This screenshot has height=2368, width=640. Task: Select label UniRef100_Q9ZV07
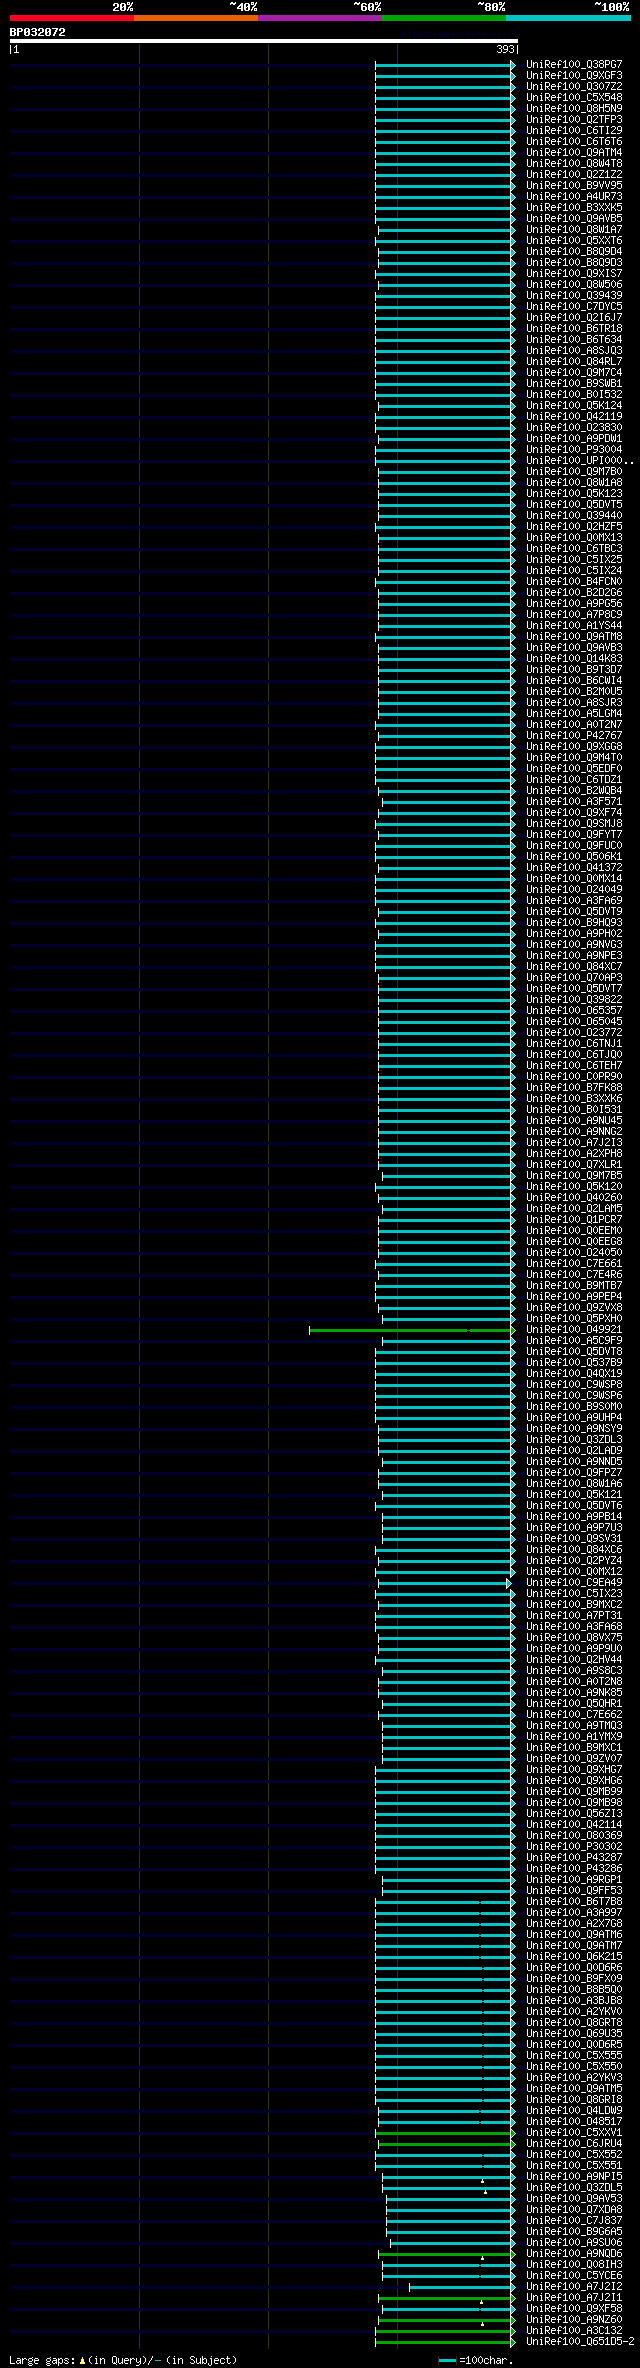coord(574,1758)
